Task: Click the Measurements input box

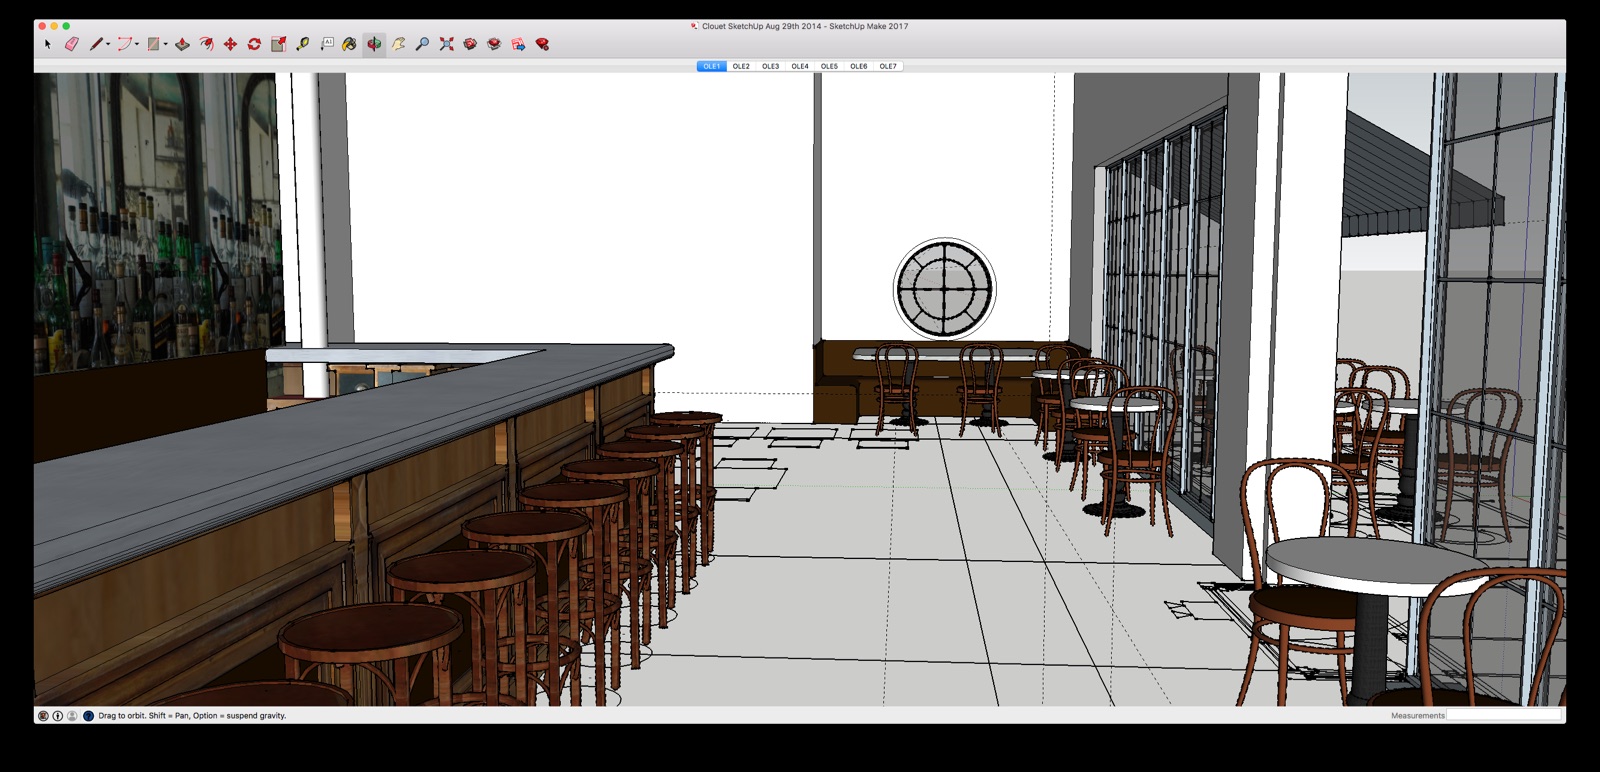Action: pyautogui.click(x=1504, y=715)
